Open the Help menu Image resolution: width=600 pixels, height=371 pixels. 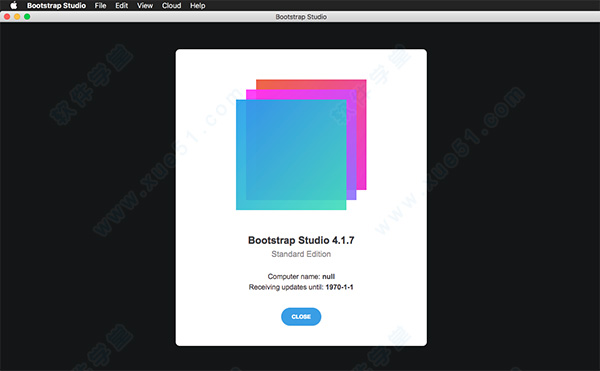197,5
